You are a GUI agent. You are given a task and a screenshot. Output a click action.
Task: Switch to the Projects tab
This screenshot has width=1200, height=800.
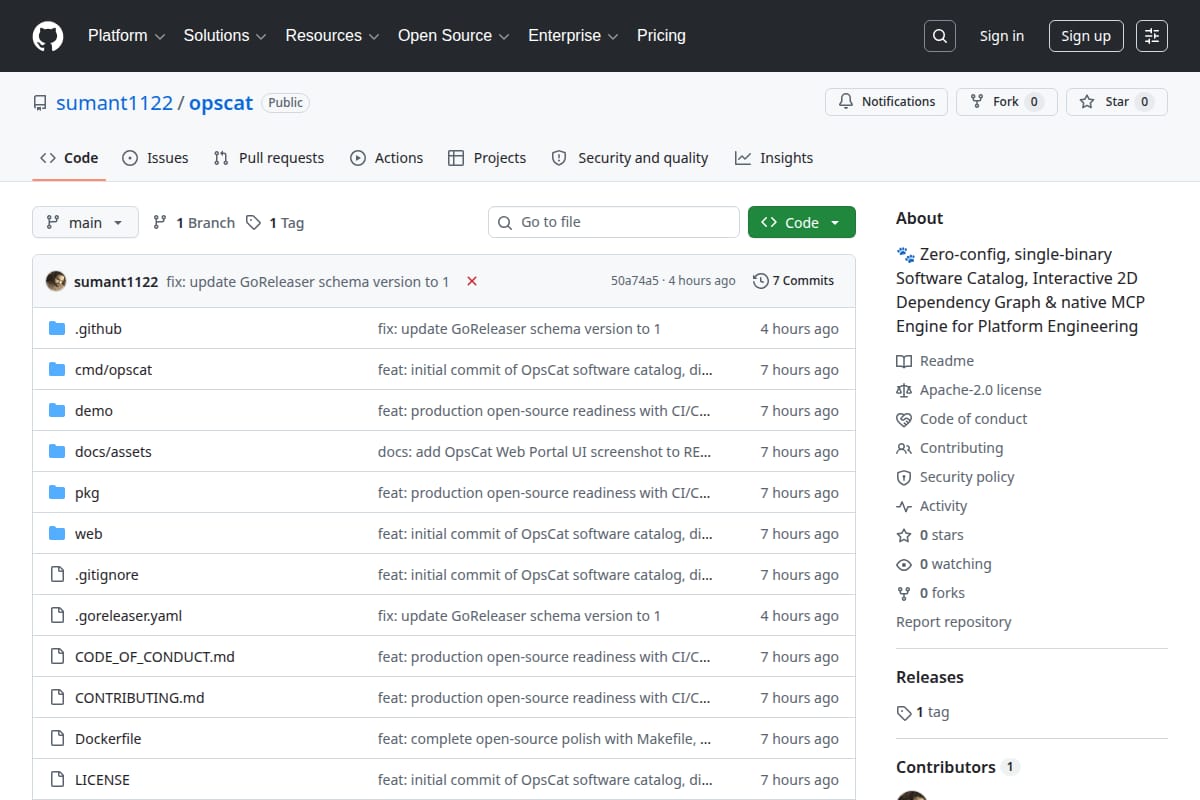487,158
